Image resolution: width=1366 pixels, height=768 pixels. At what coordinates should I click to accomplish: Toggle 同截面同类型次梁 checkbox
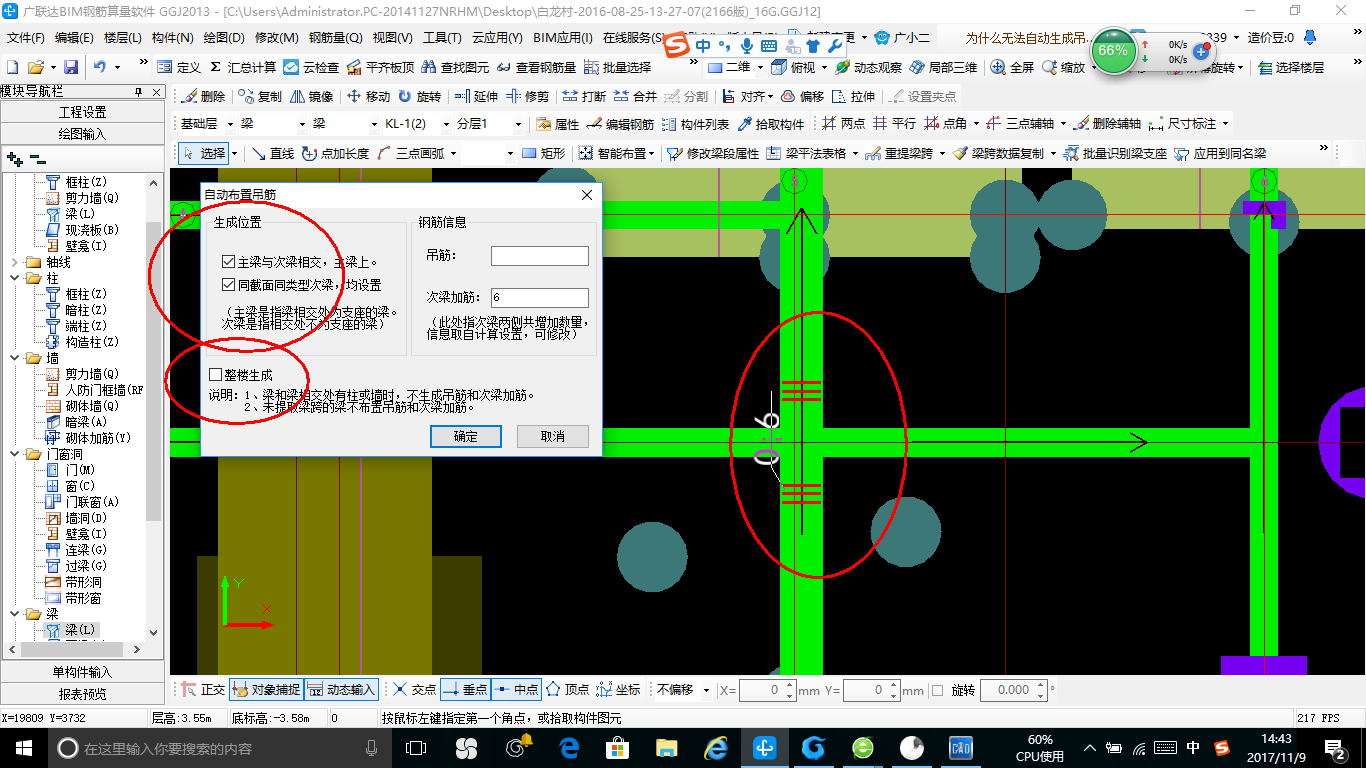(229, 285)
